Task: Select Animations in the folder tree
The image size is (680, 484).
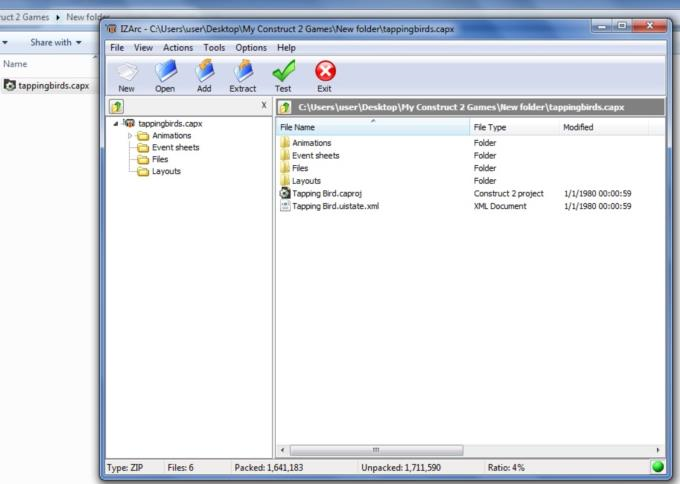Action: tap(171, 136)
